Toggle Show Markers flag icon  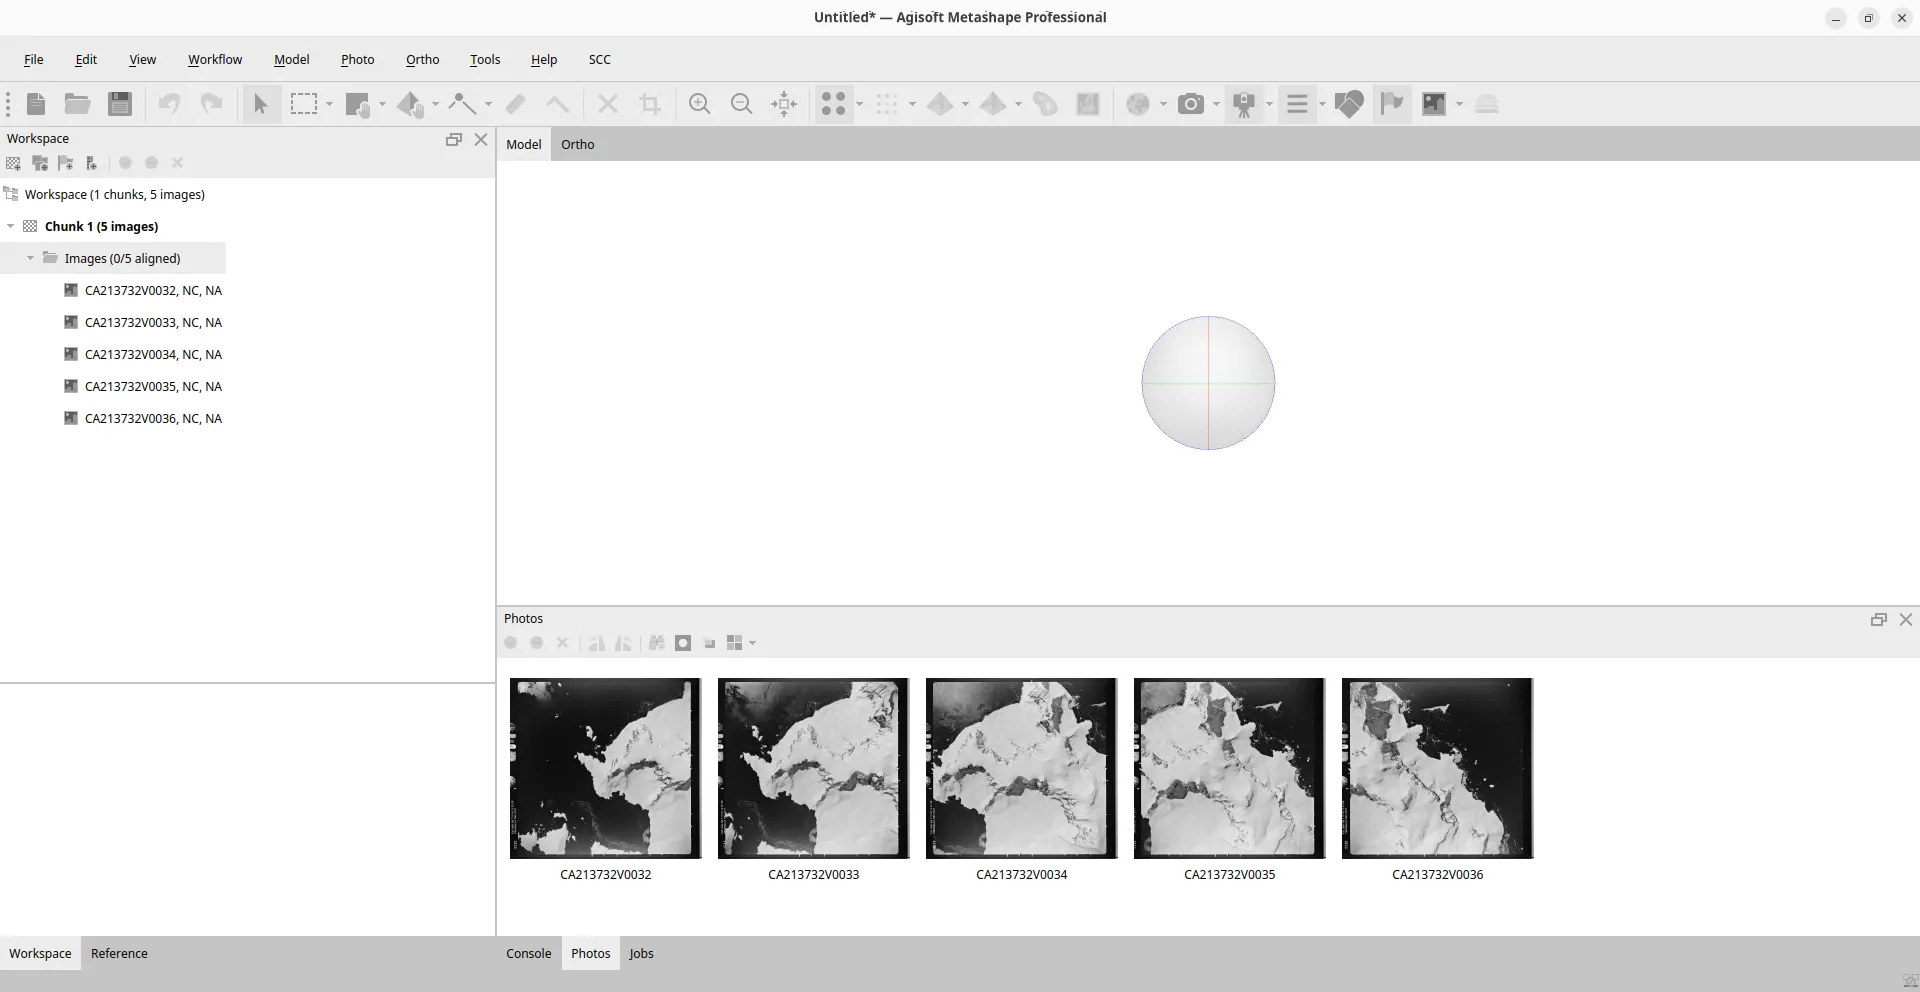pyautogui.click(x=1392, y=104)
